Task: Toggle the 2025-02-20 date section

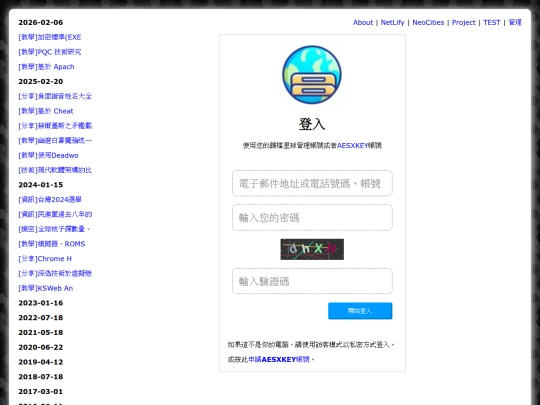Action: pyautogui.click(x=41, y=82)
